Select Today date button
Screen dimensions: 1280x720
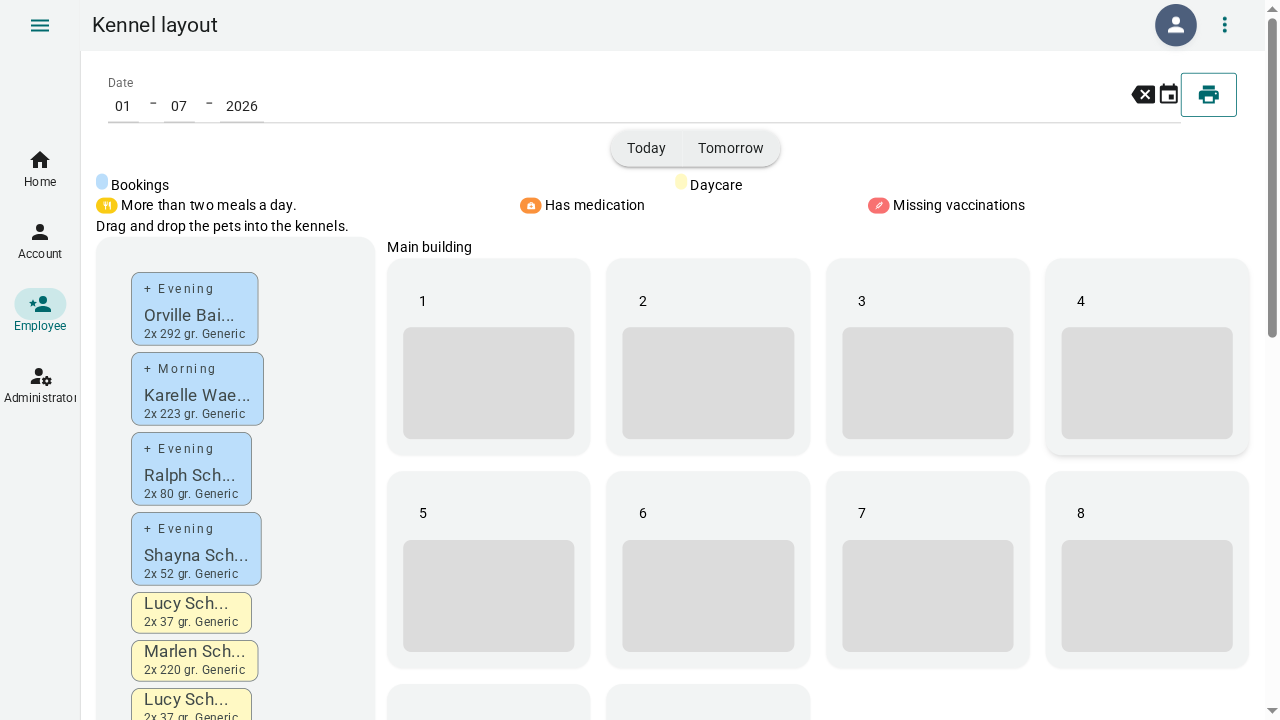point(646,148)
